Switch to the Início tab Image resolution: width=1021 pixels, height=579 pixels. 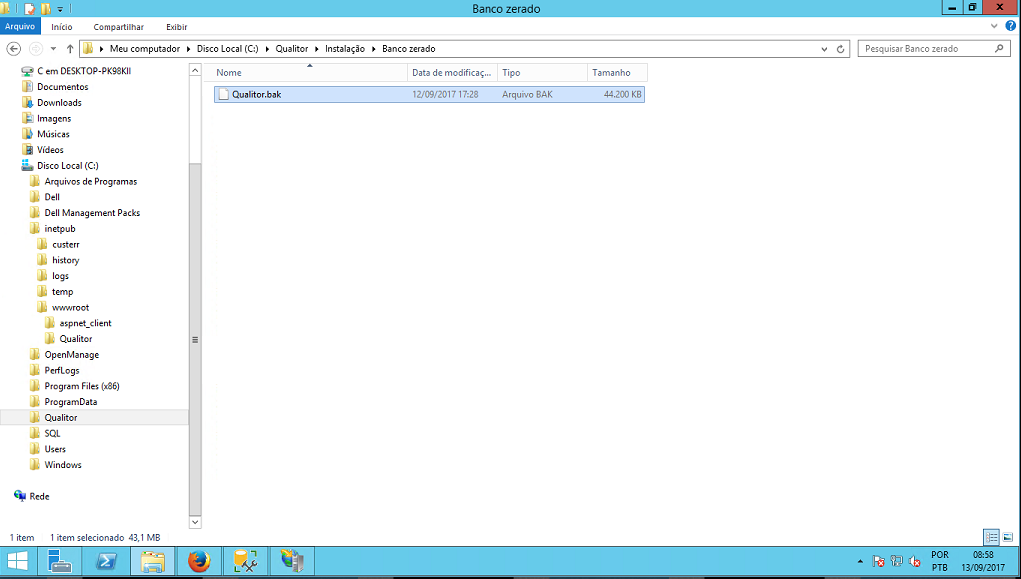(62, 27)
